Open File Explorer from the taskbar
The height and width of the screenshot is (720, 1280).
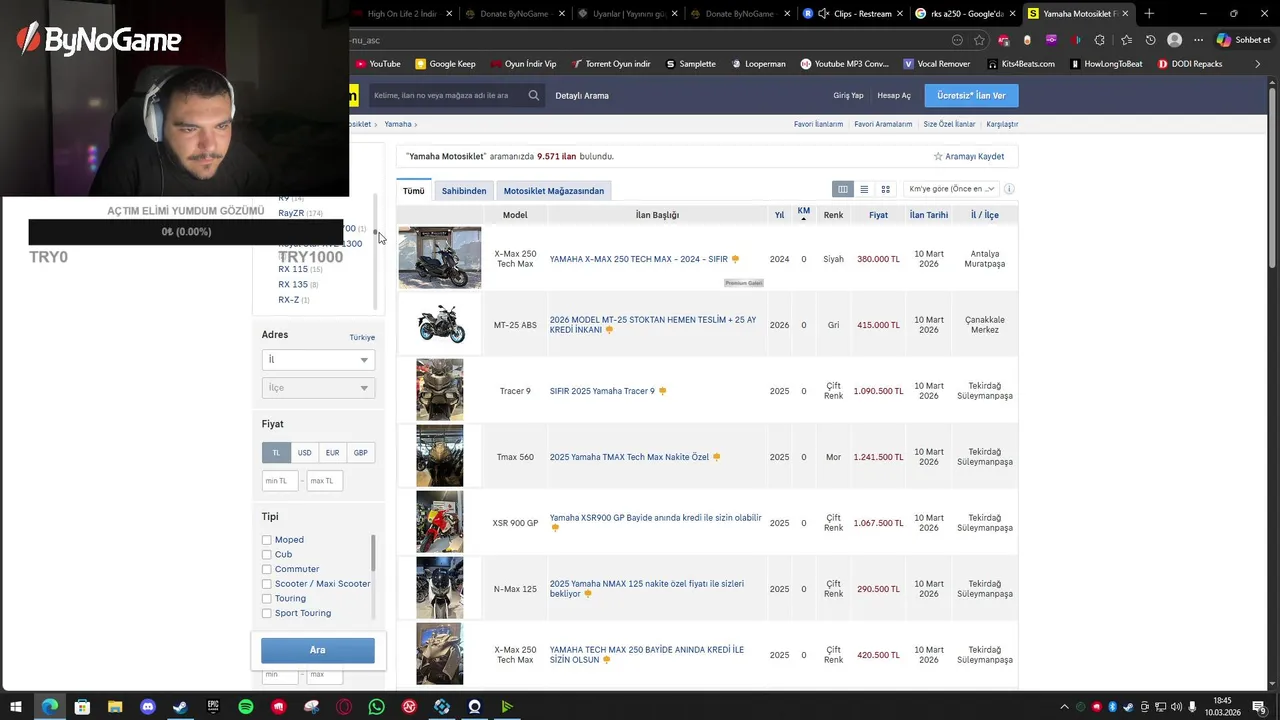(x=115, y=707)
